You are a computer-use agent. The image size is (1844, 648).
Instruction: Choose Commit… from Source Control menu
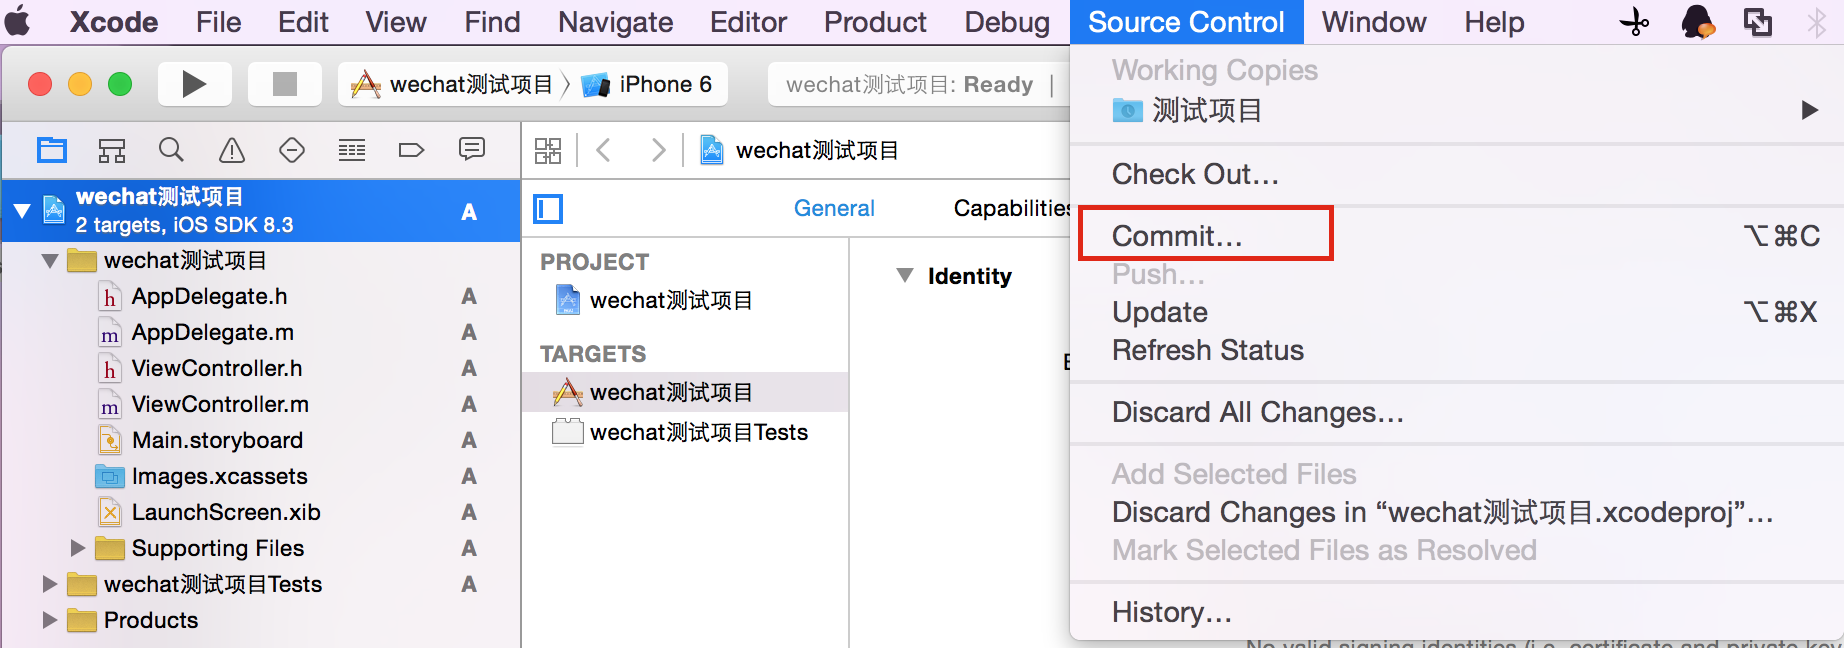[x=1177, y=236]
